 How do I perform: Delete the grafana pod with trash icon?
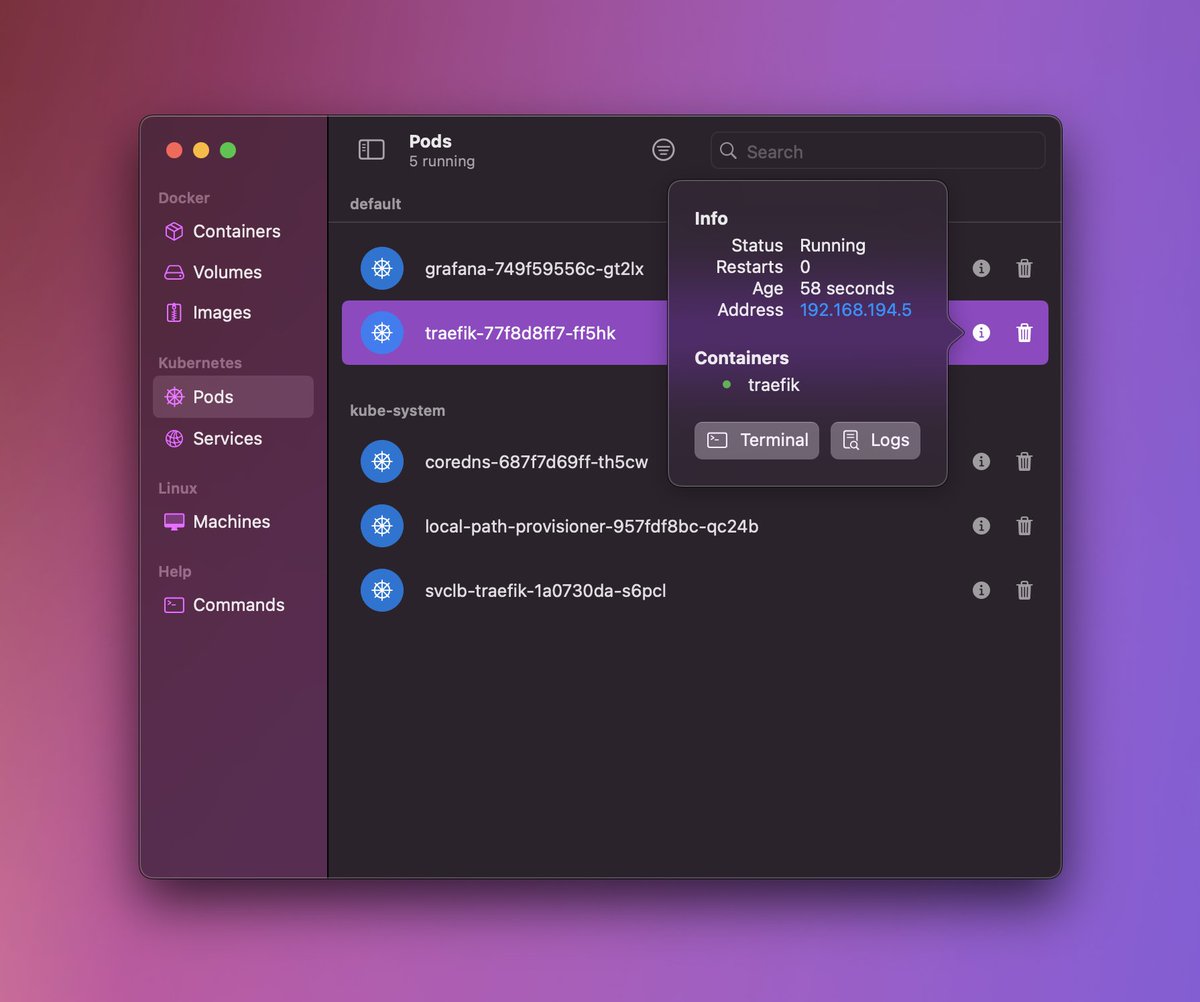click(x=1024, y=268)
